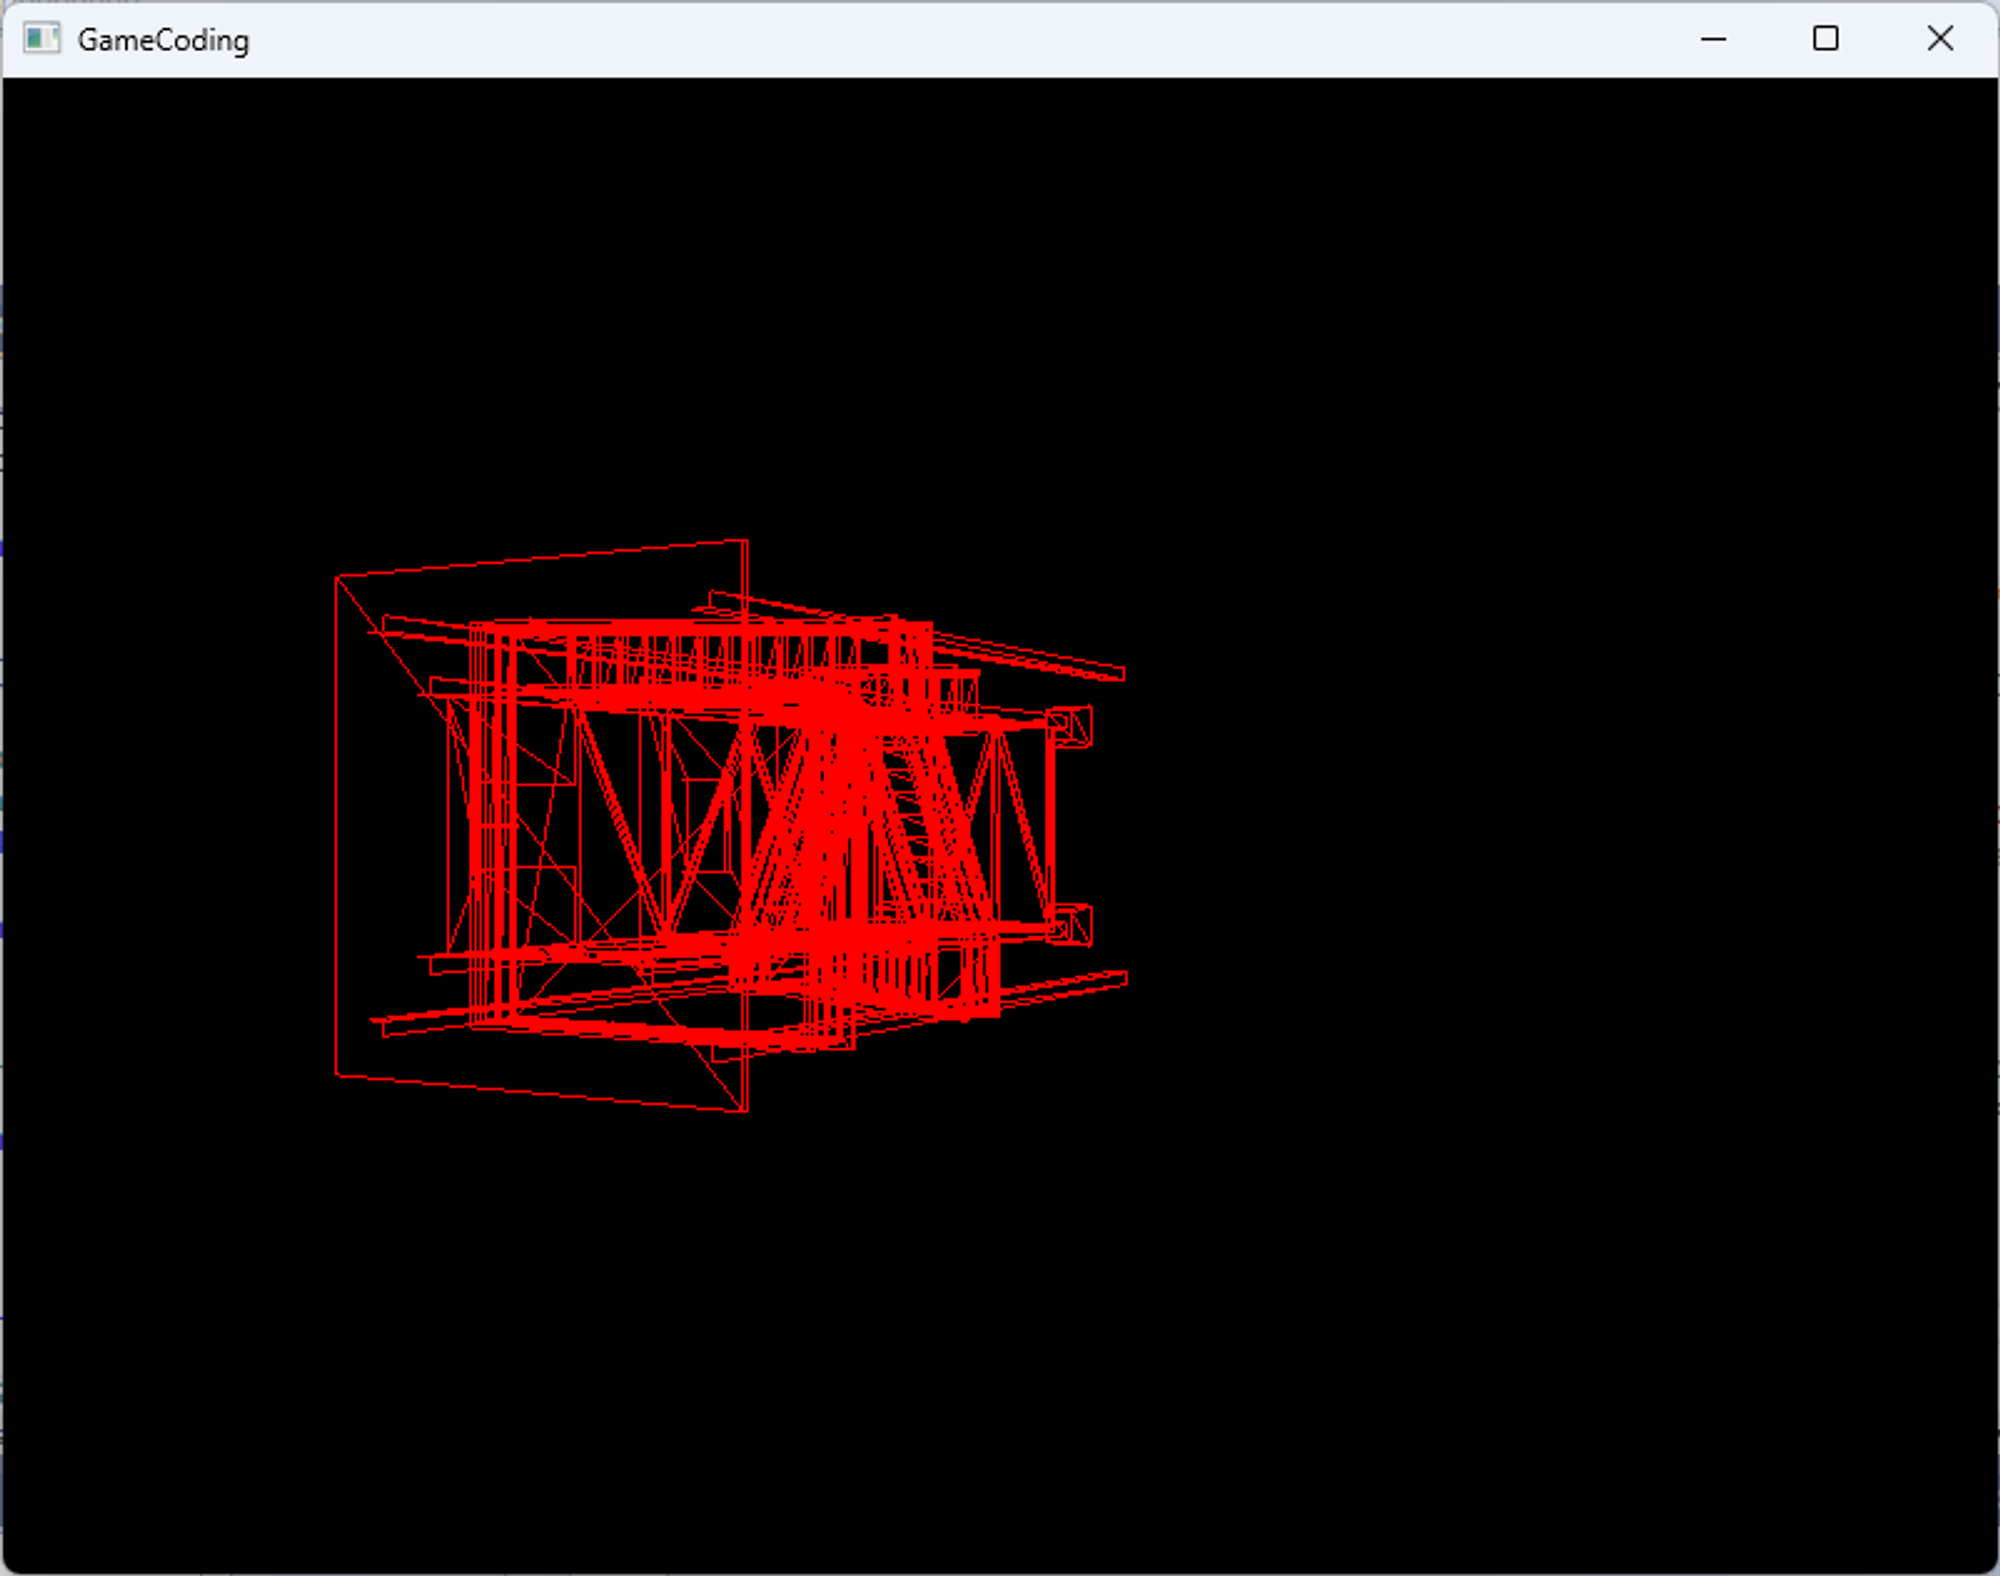
Task: Pick right tip of the upper slanted beam
Action: tap(1123, 674)
